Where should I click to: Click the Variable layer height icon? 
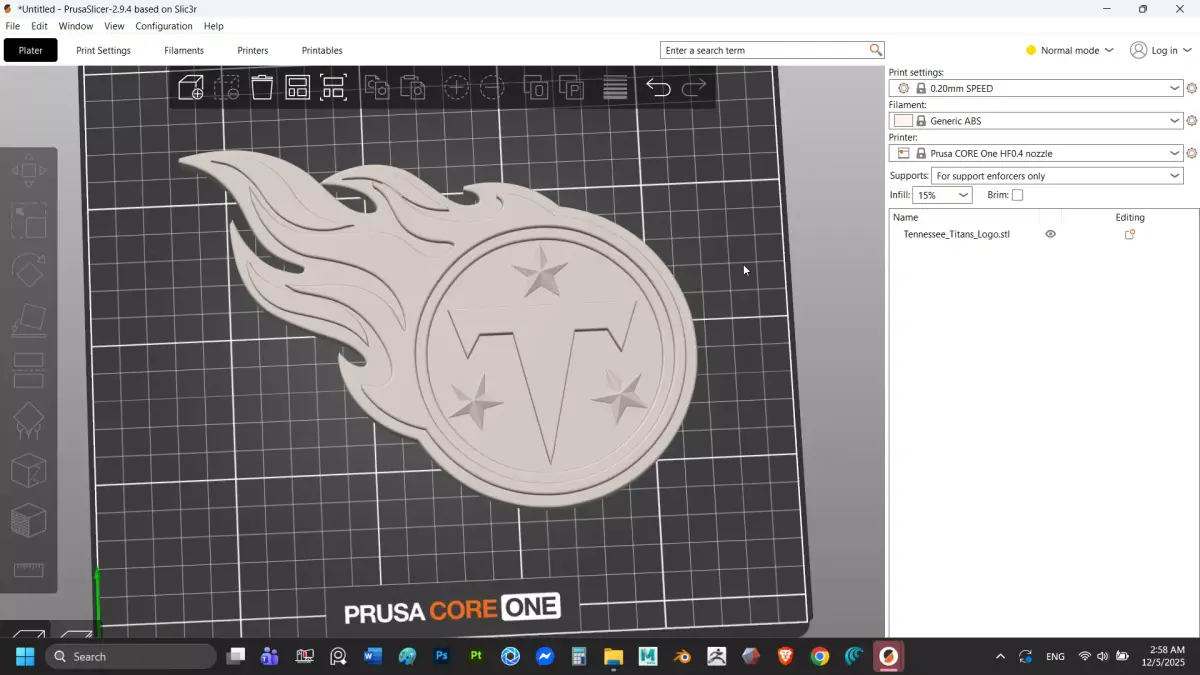tap(615, 88)
